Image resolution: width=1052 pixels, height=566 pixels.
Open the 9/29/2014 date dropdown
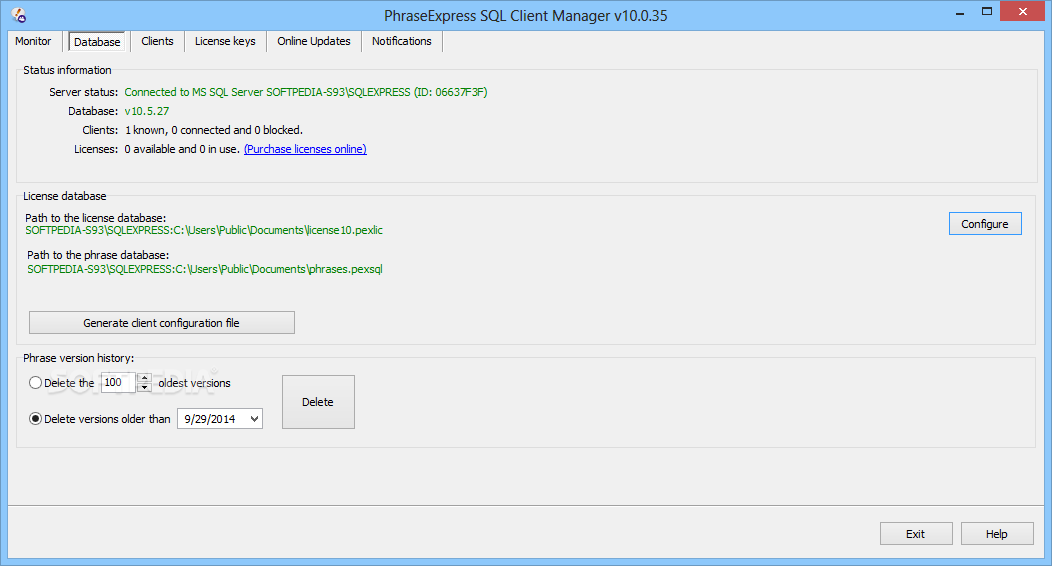[254, 418]
